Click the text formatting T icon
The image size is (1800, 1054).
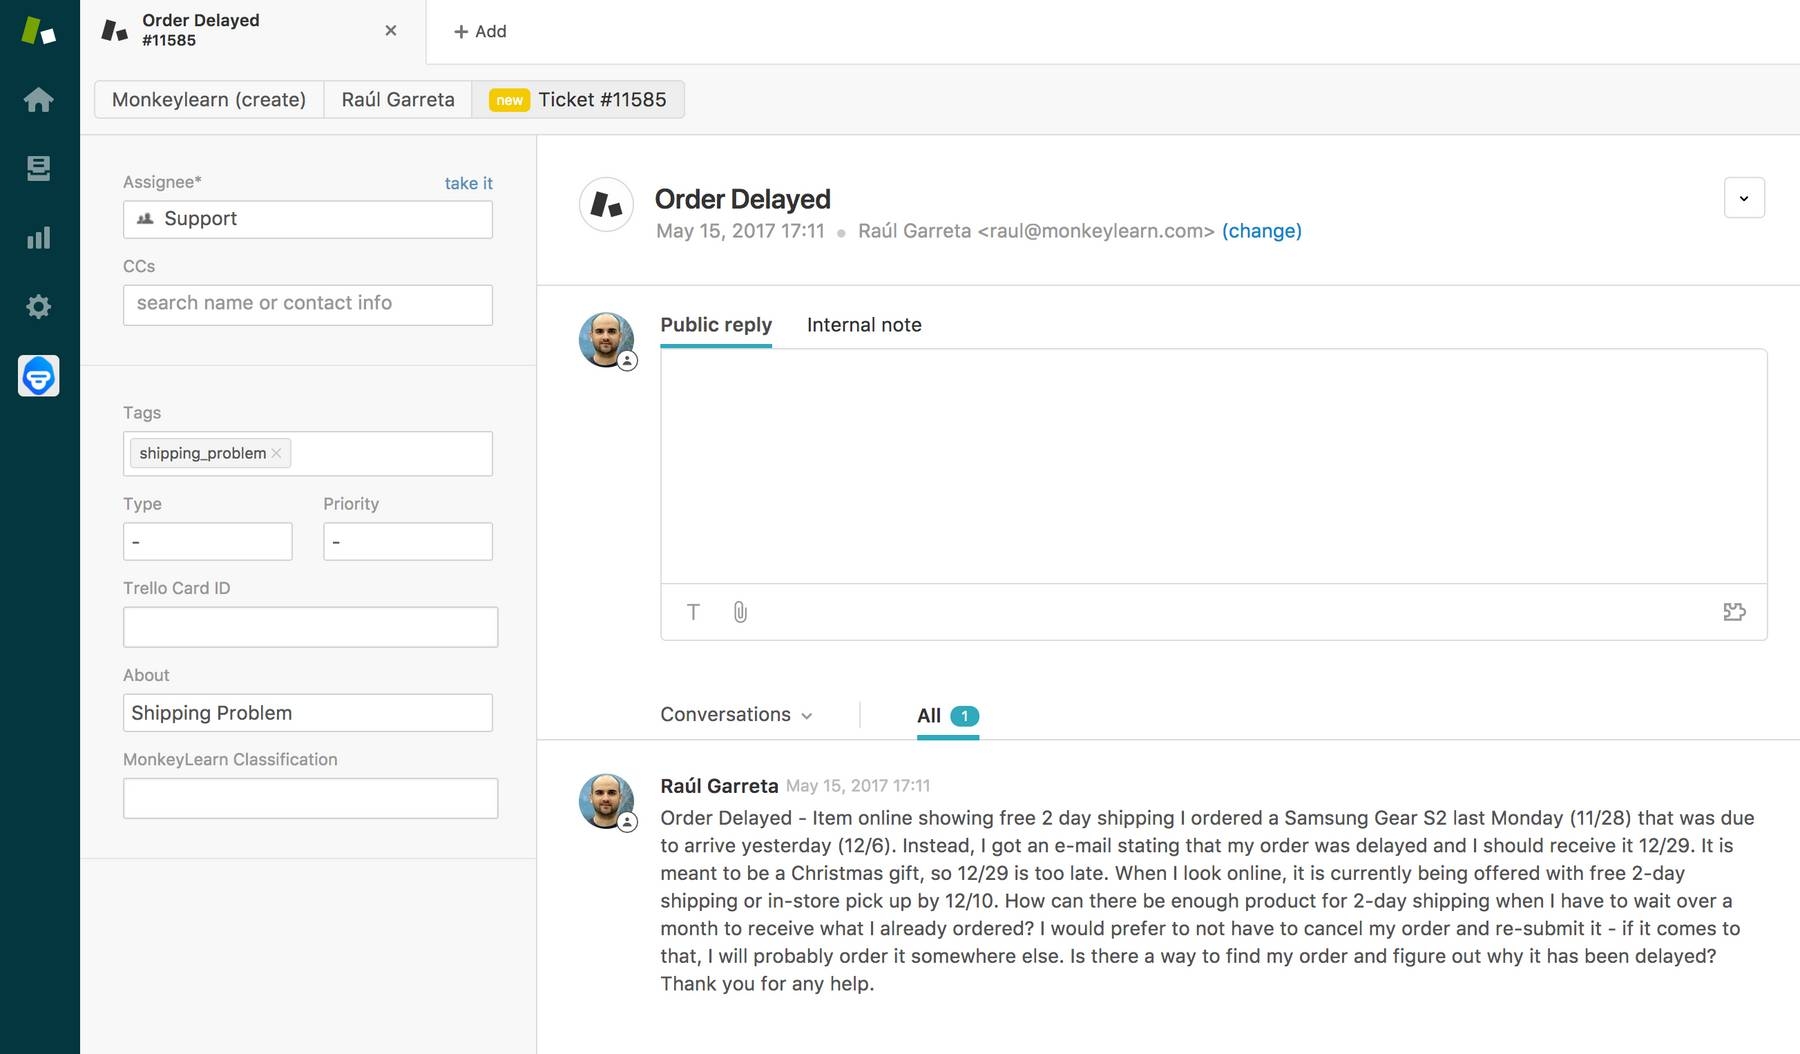point(693,612)
